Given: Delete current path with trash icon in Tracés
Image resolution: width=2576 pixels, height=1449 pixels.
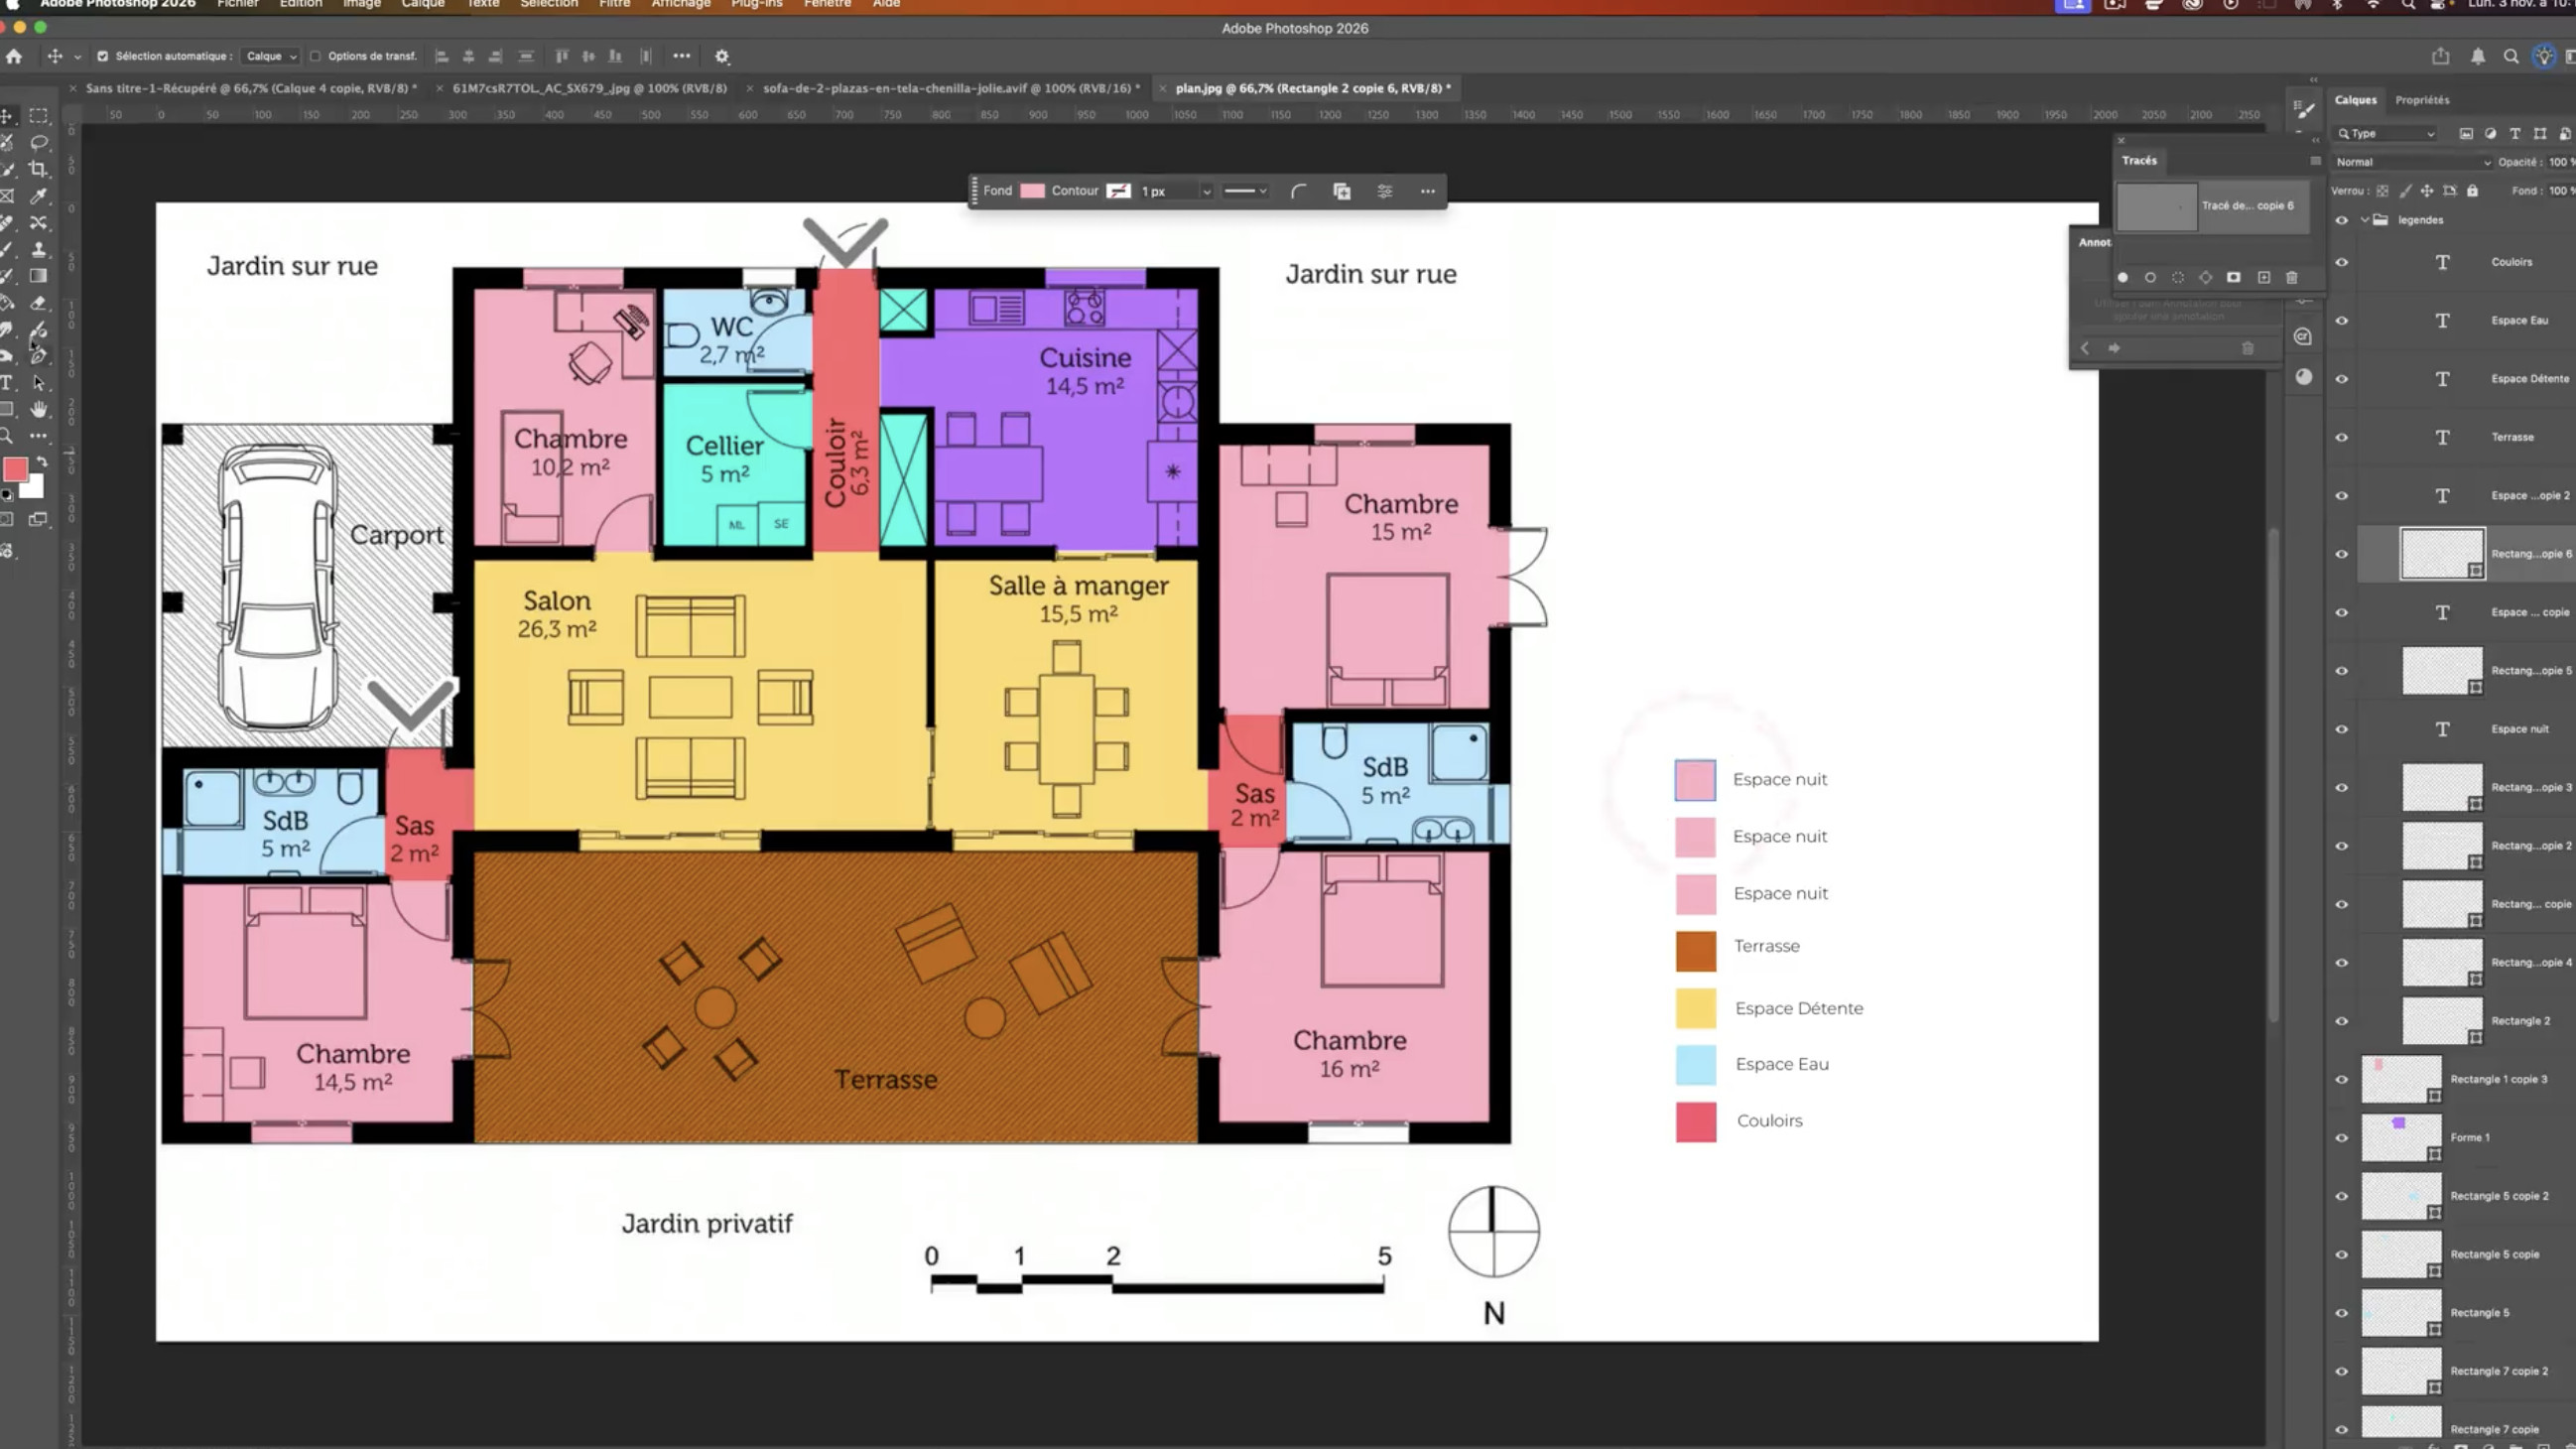Looking at the screenshot, I should (x=2292, y=278).
